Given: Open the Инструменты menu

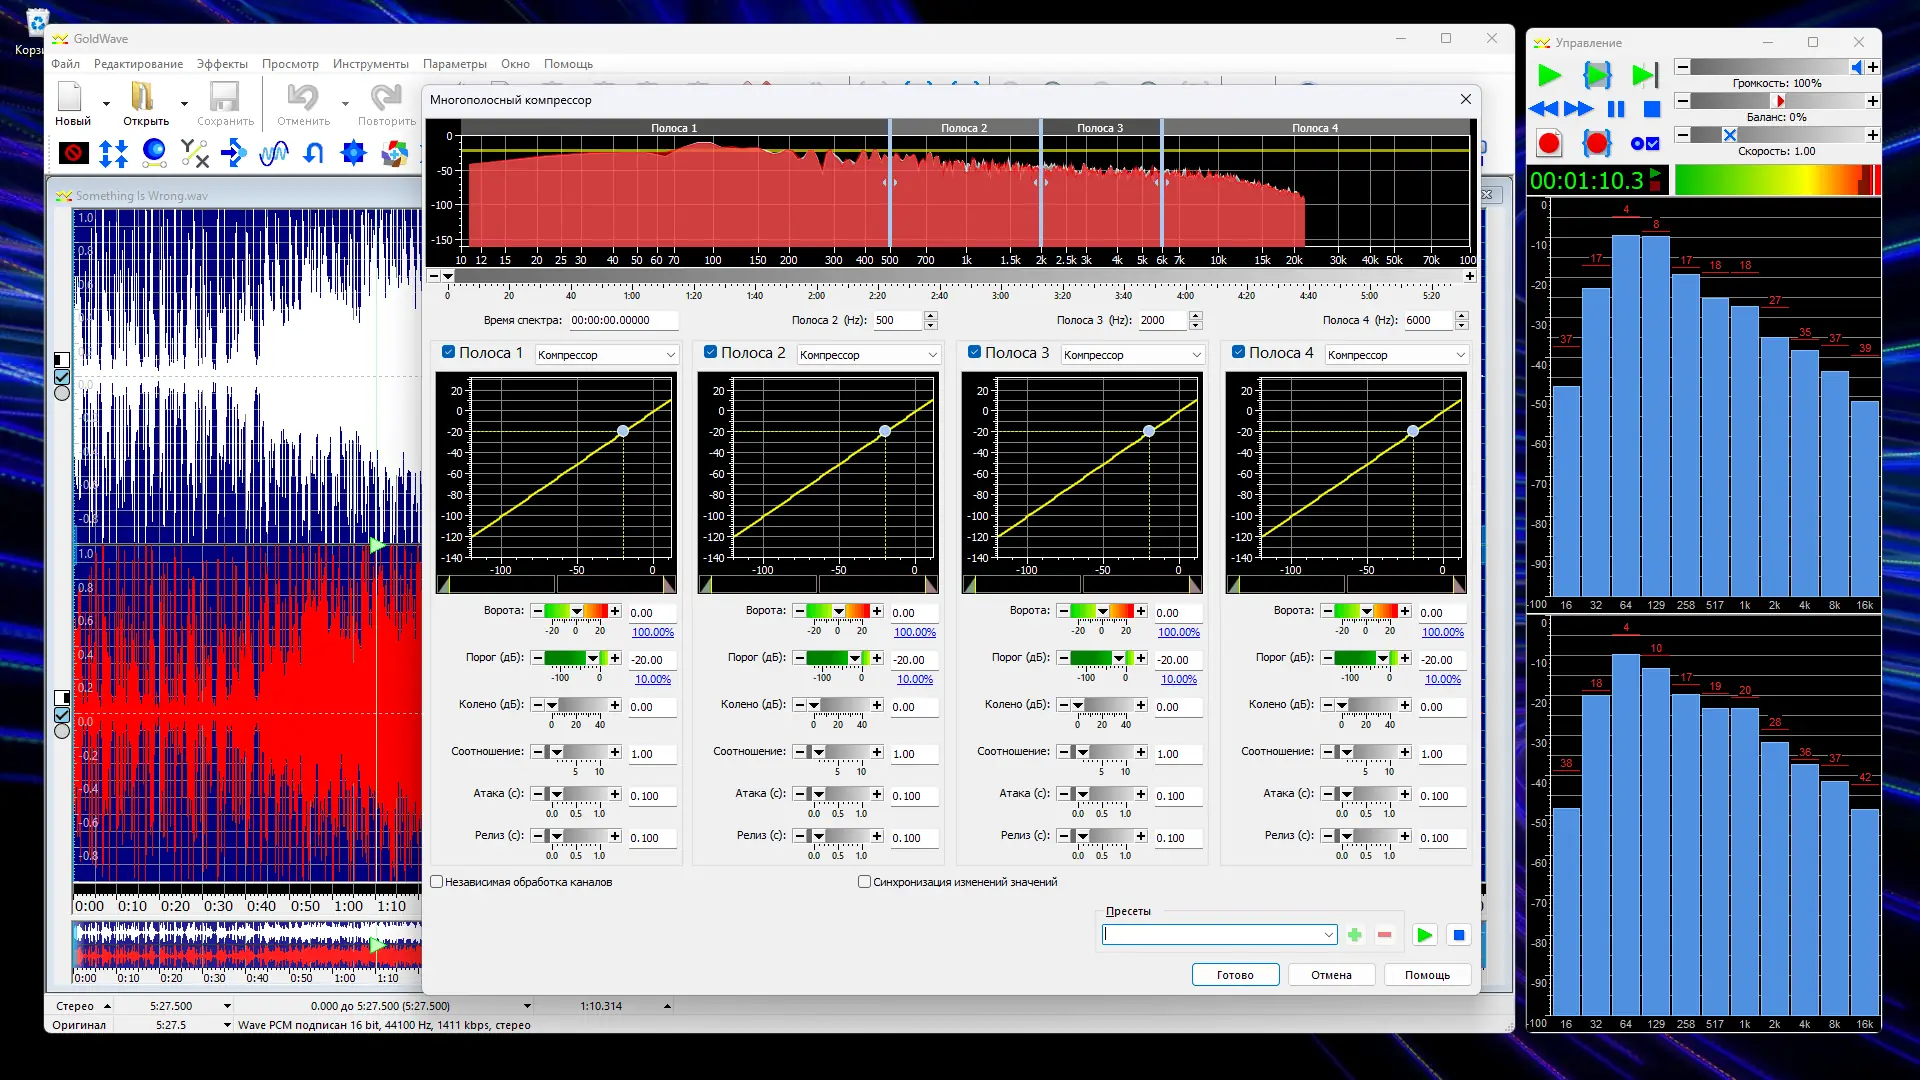Looking at the screenshot, I should [370, 64].
